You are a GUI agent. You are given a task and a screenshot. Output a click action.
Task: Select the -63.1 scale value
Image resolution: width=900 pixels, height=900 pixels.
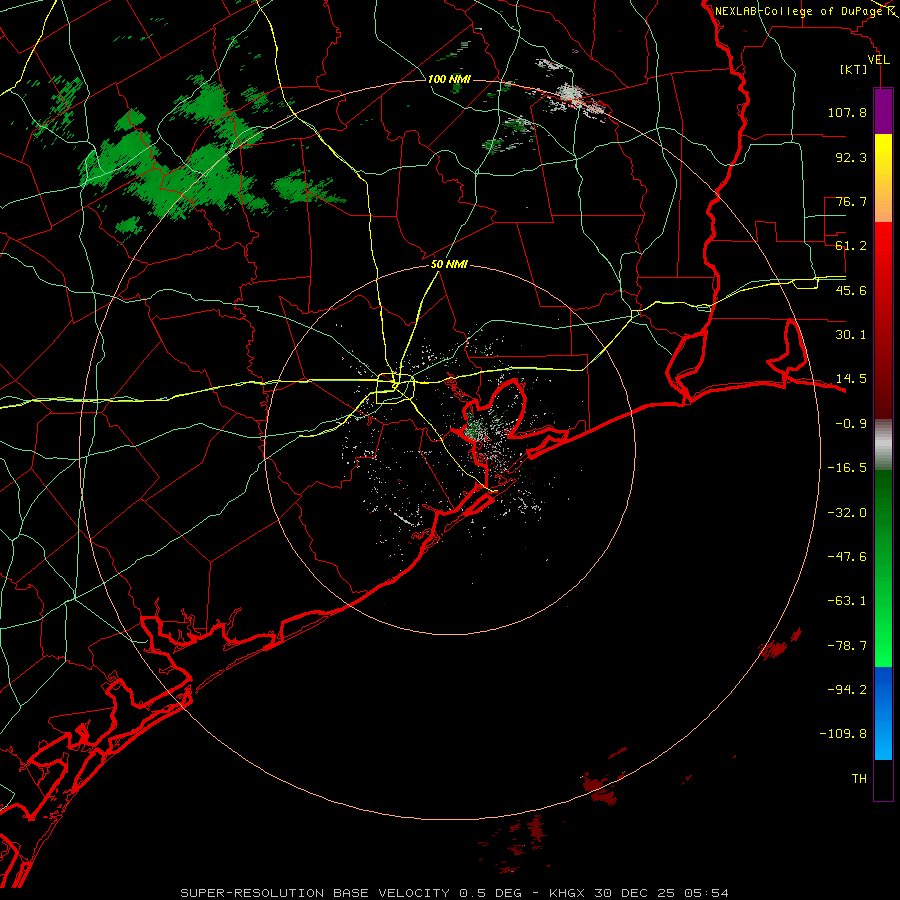(847, 601)
